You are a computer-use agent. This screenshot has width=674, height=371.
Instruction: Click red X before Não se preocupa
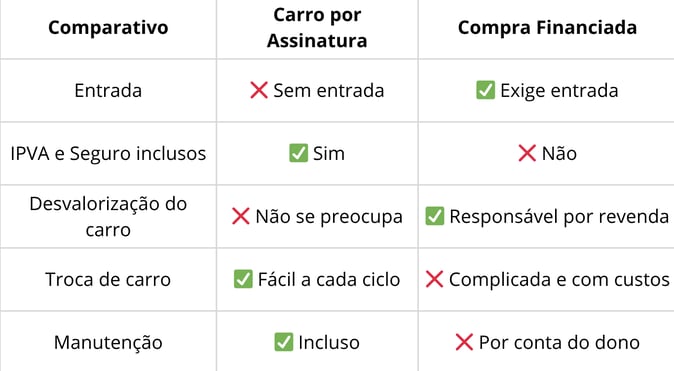point(241,216)
